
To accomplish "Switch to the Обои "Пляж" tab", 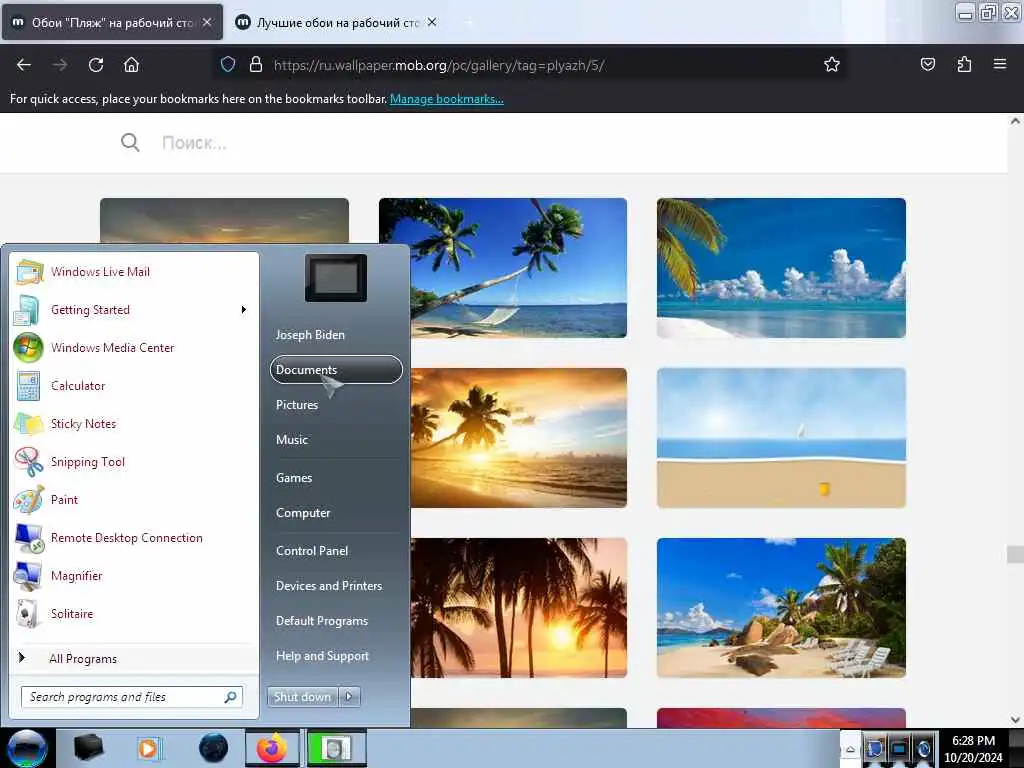I will (x=112, y=22).
